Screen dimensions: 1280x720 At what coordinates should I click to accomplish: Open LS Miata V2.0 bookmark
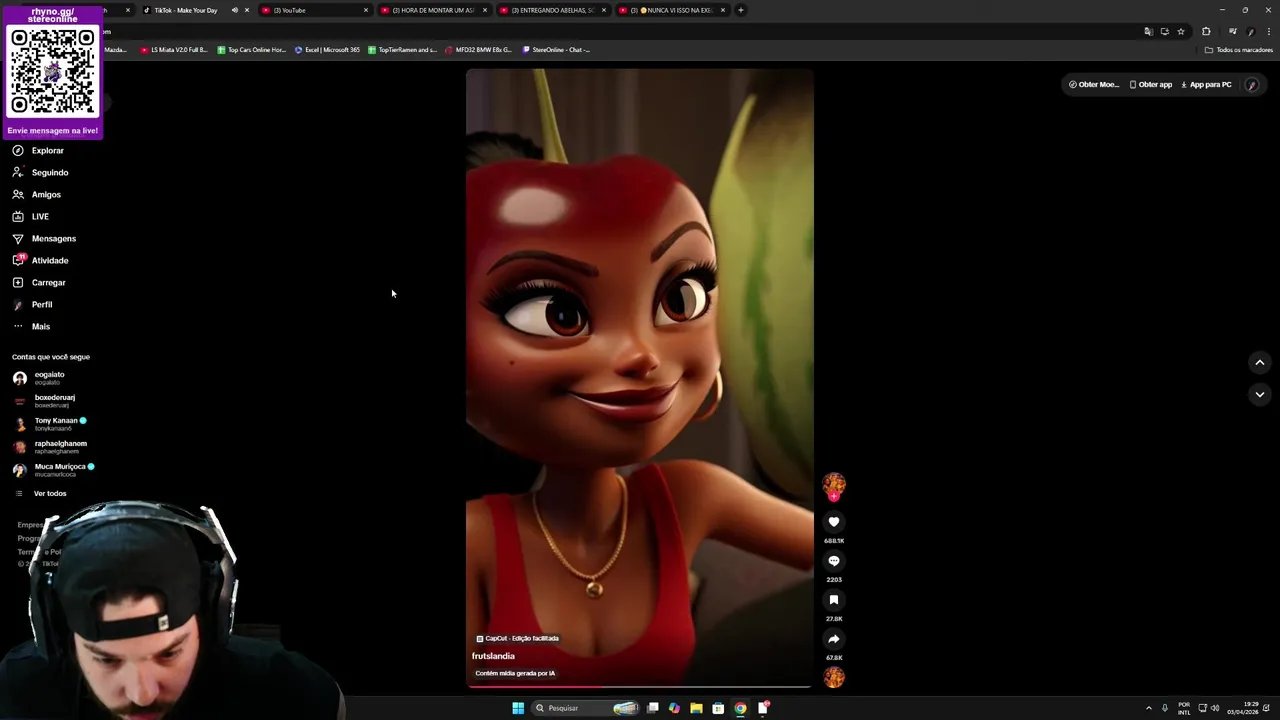coord(174,49)
